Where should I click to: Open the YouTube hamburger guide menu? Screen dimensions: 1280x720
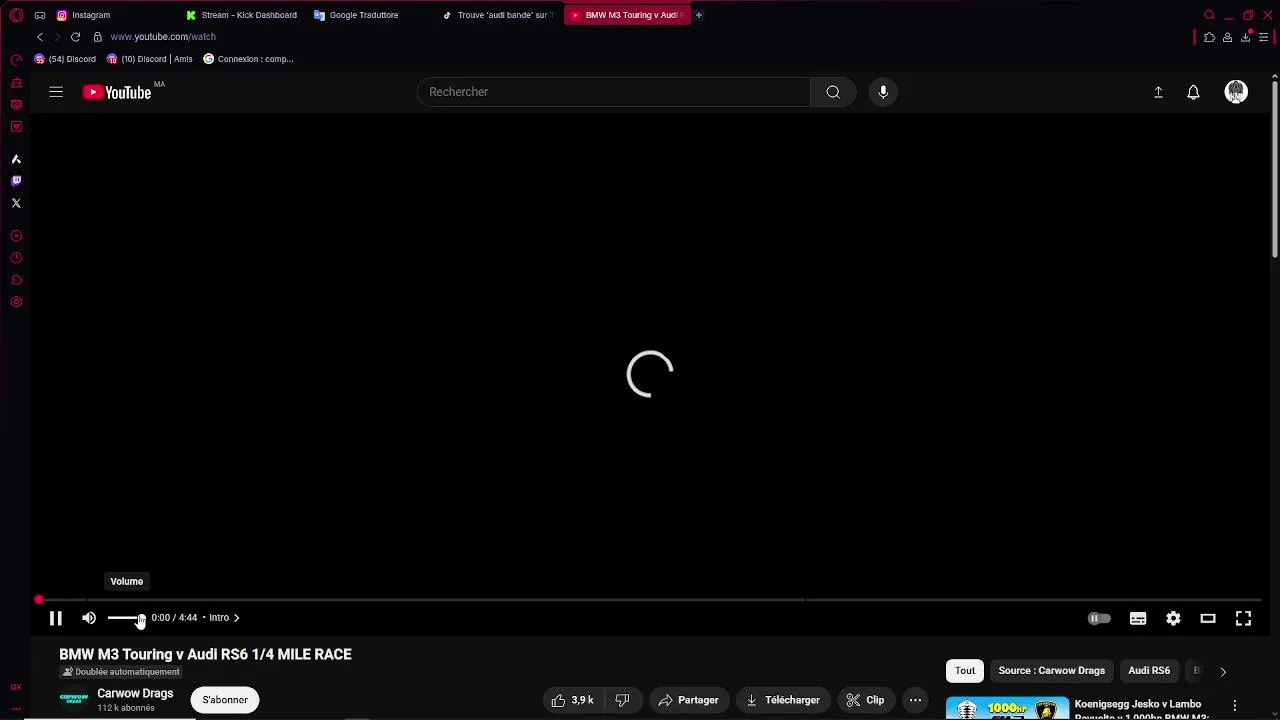(56, 92)
